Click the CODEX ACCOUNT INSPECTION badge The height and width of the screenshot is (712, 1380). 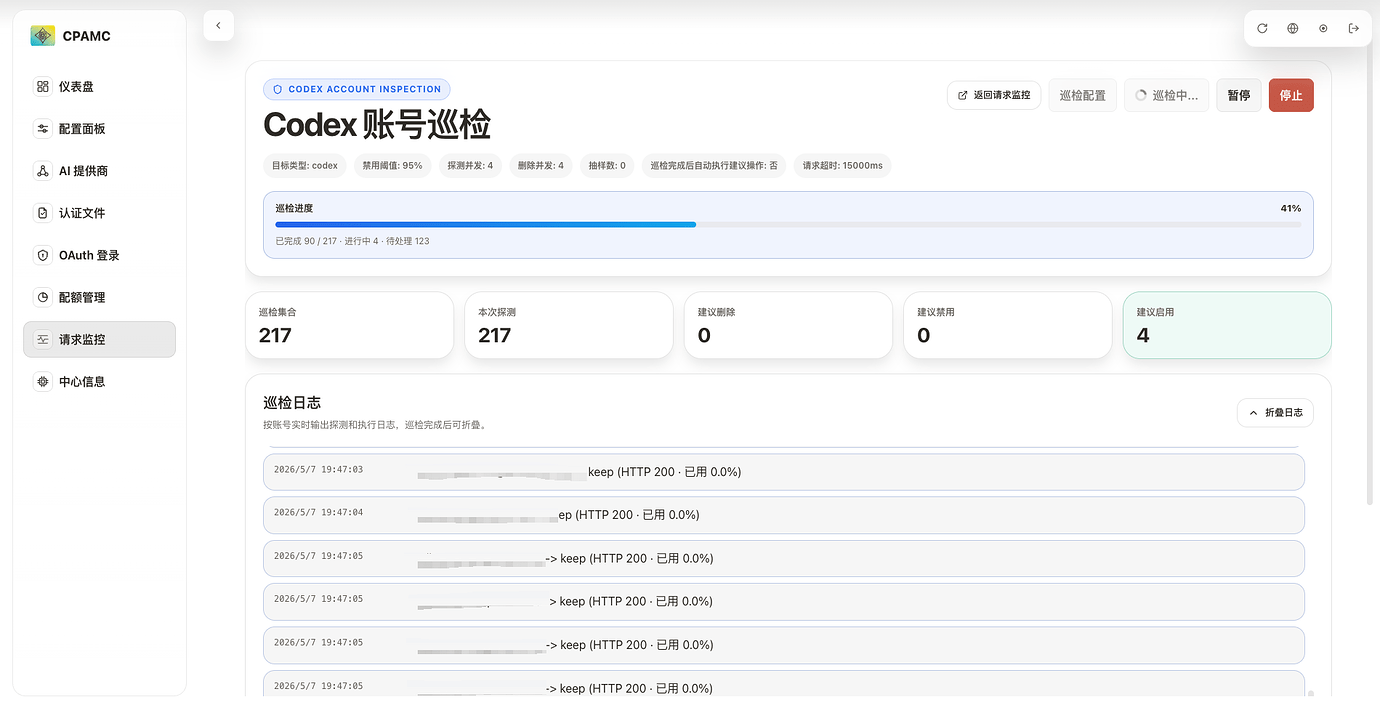pyautogui.click(x=357, y=89)
